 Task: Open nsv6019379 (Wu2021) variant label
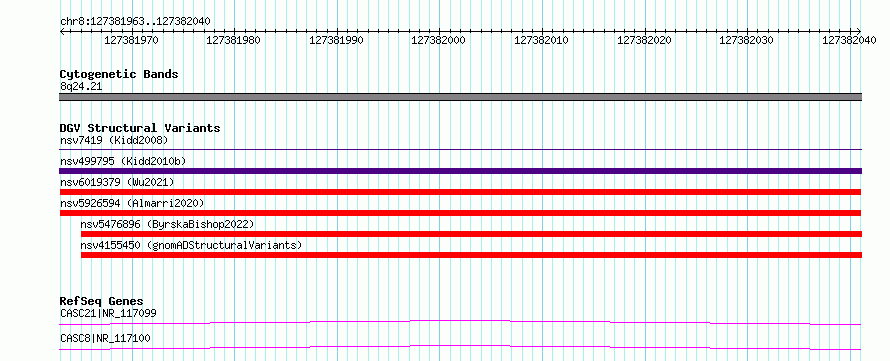[x=117, y=182]
